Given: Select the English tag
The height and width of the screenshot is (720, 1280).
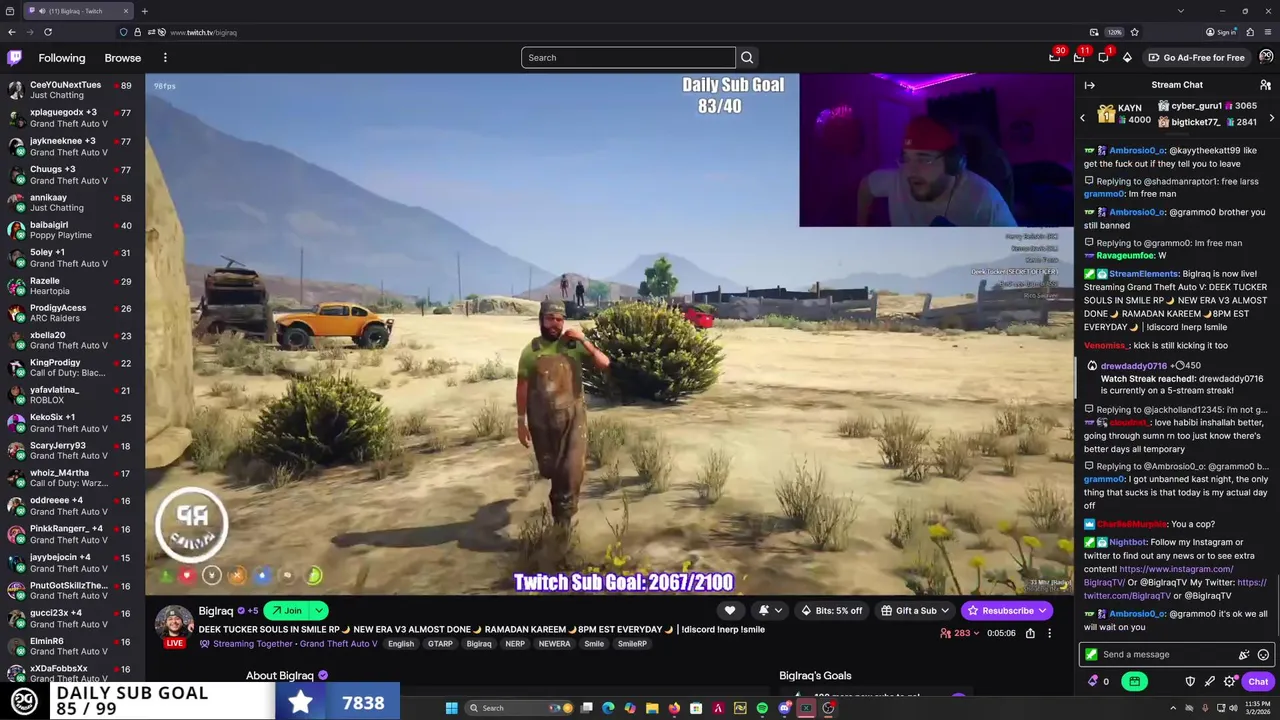Looking at the screenshot, I should tap(401, 644).
